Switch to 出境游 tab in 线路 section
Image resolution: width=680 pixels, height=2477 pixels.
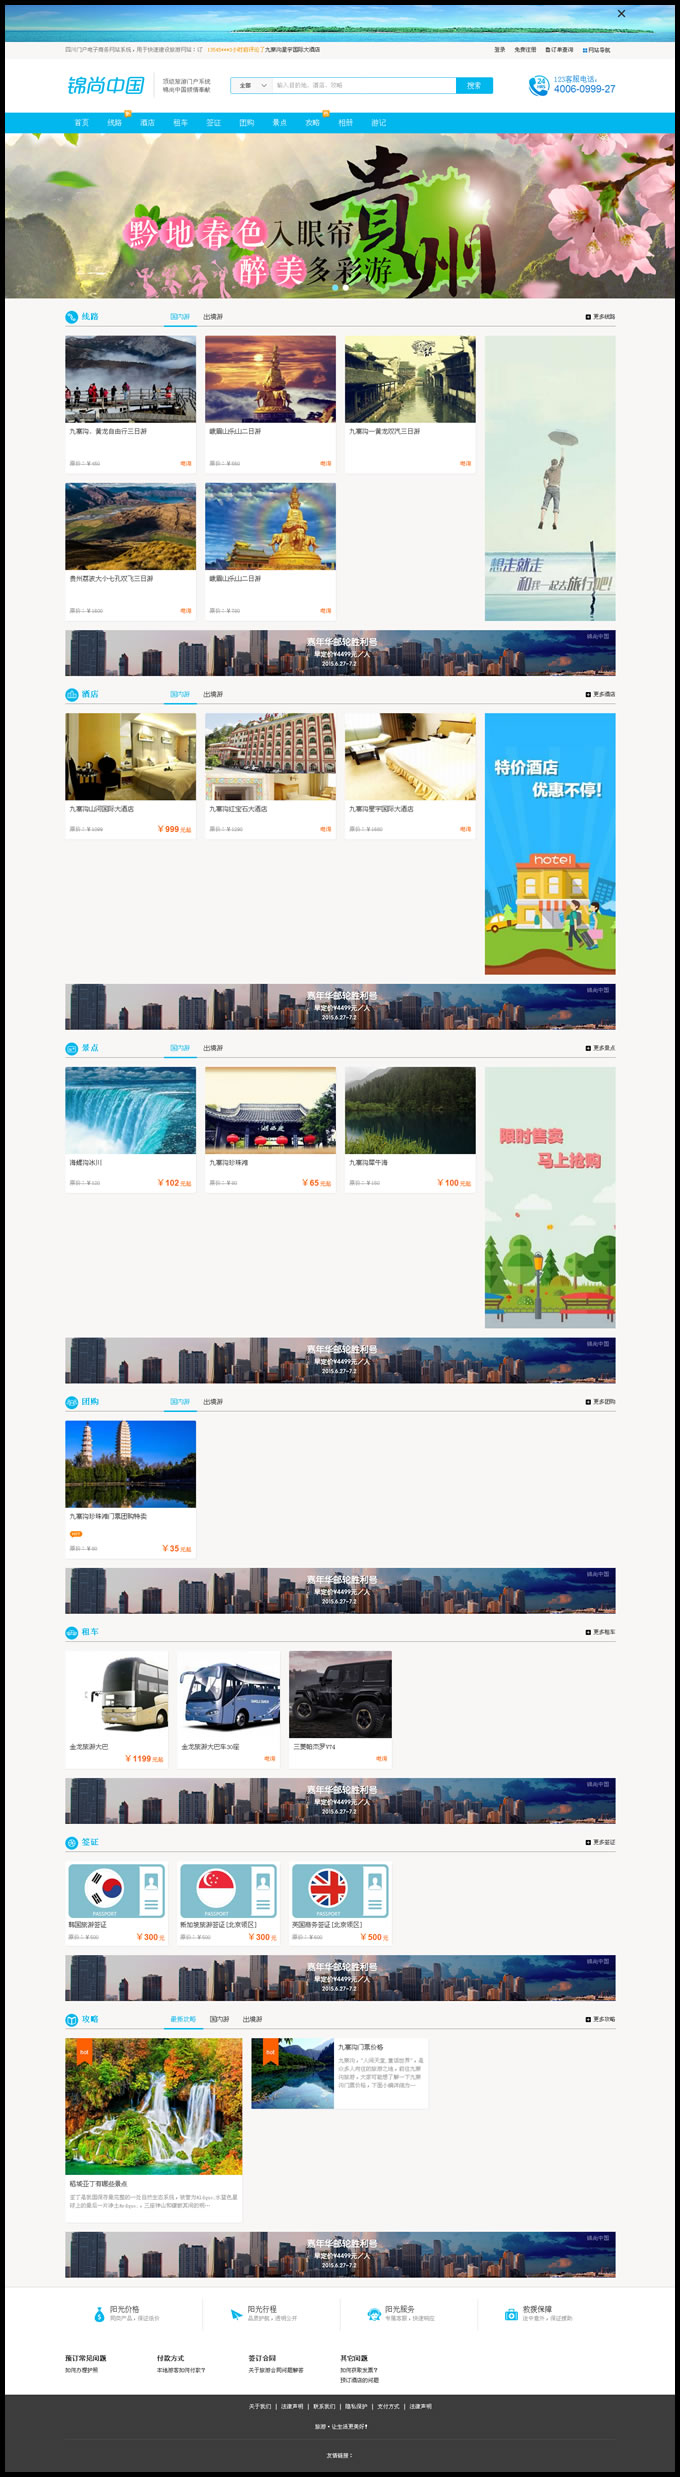point(213,317)
